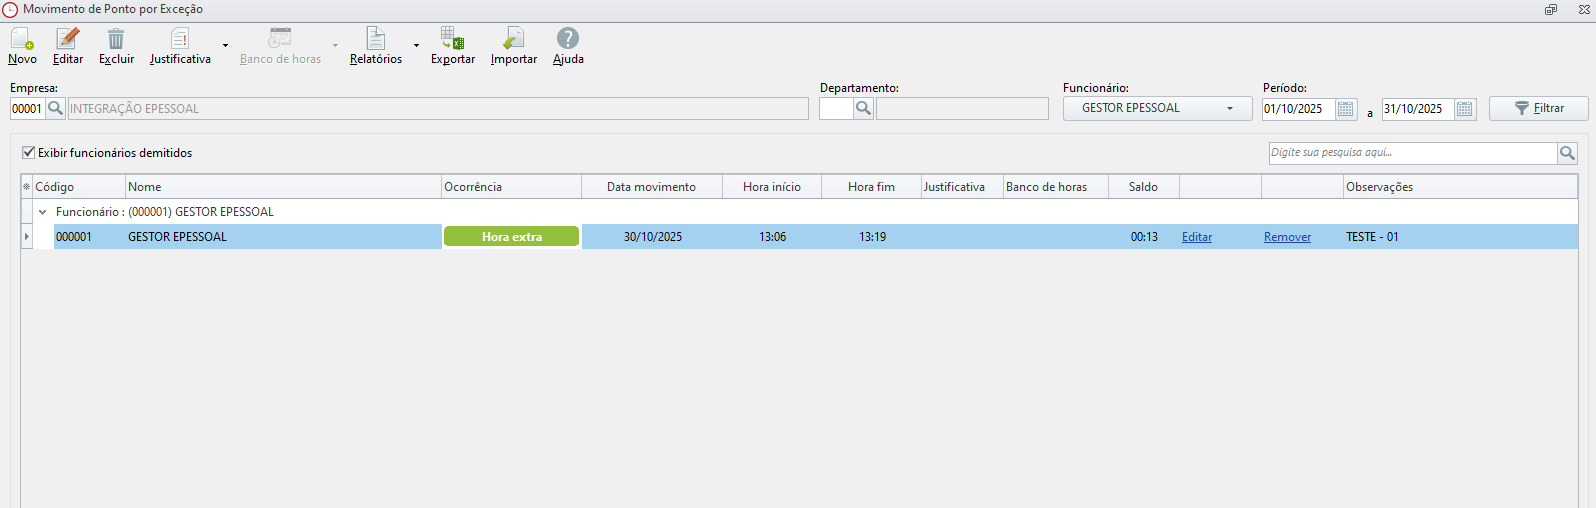This screenshot has height=508, width=1596.
Task: Click the Período start date field
Action: (x=1298, y=109)
